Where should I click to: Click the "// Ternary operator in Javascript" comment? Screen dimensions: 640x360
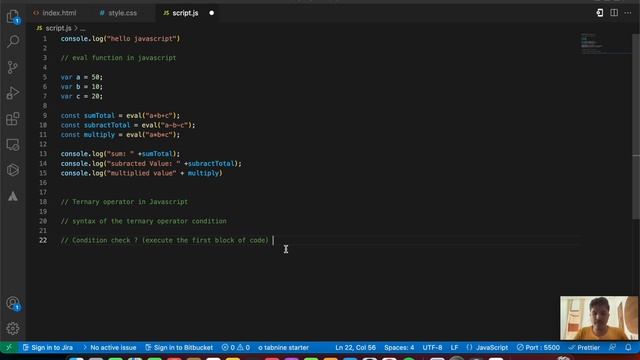click(124, 202)
